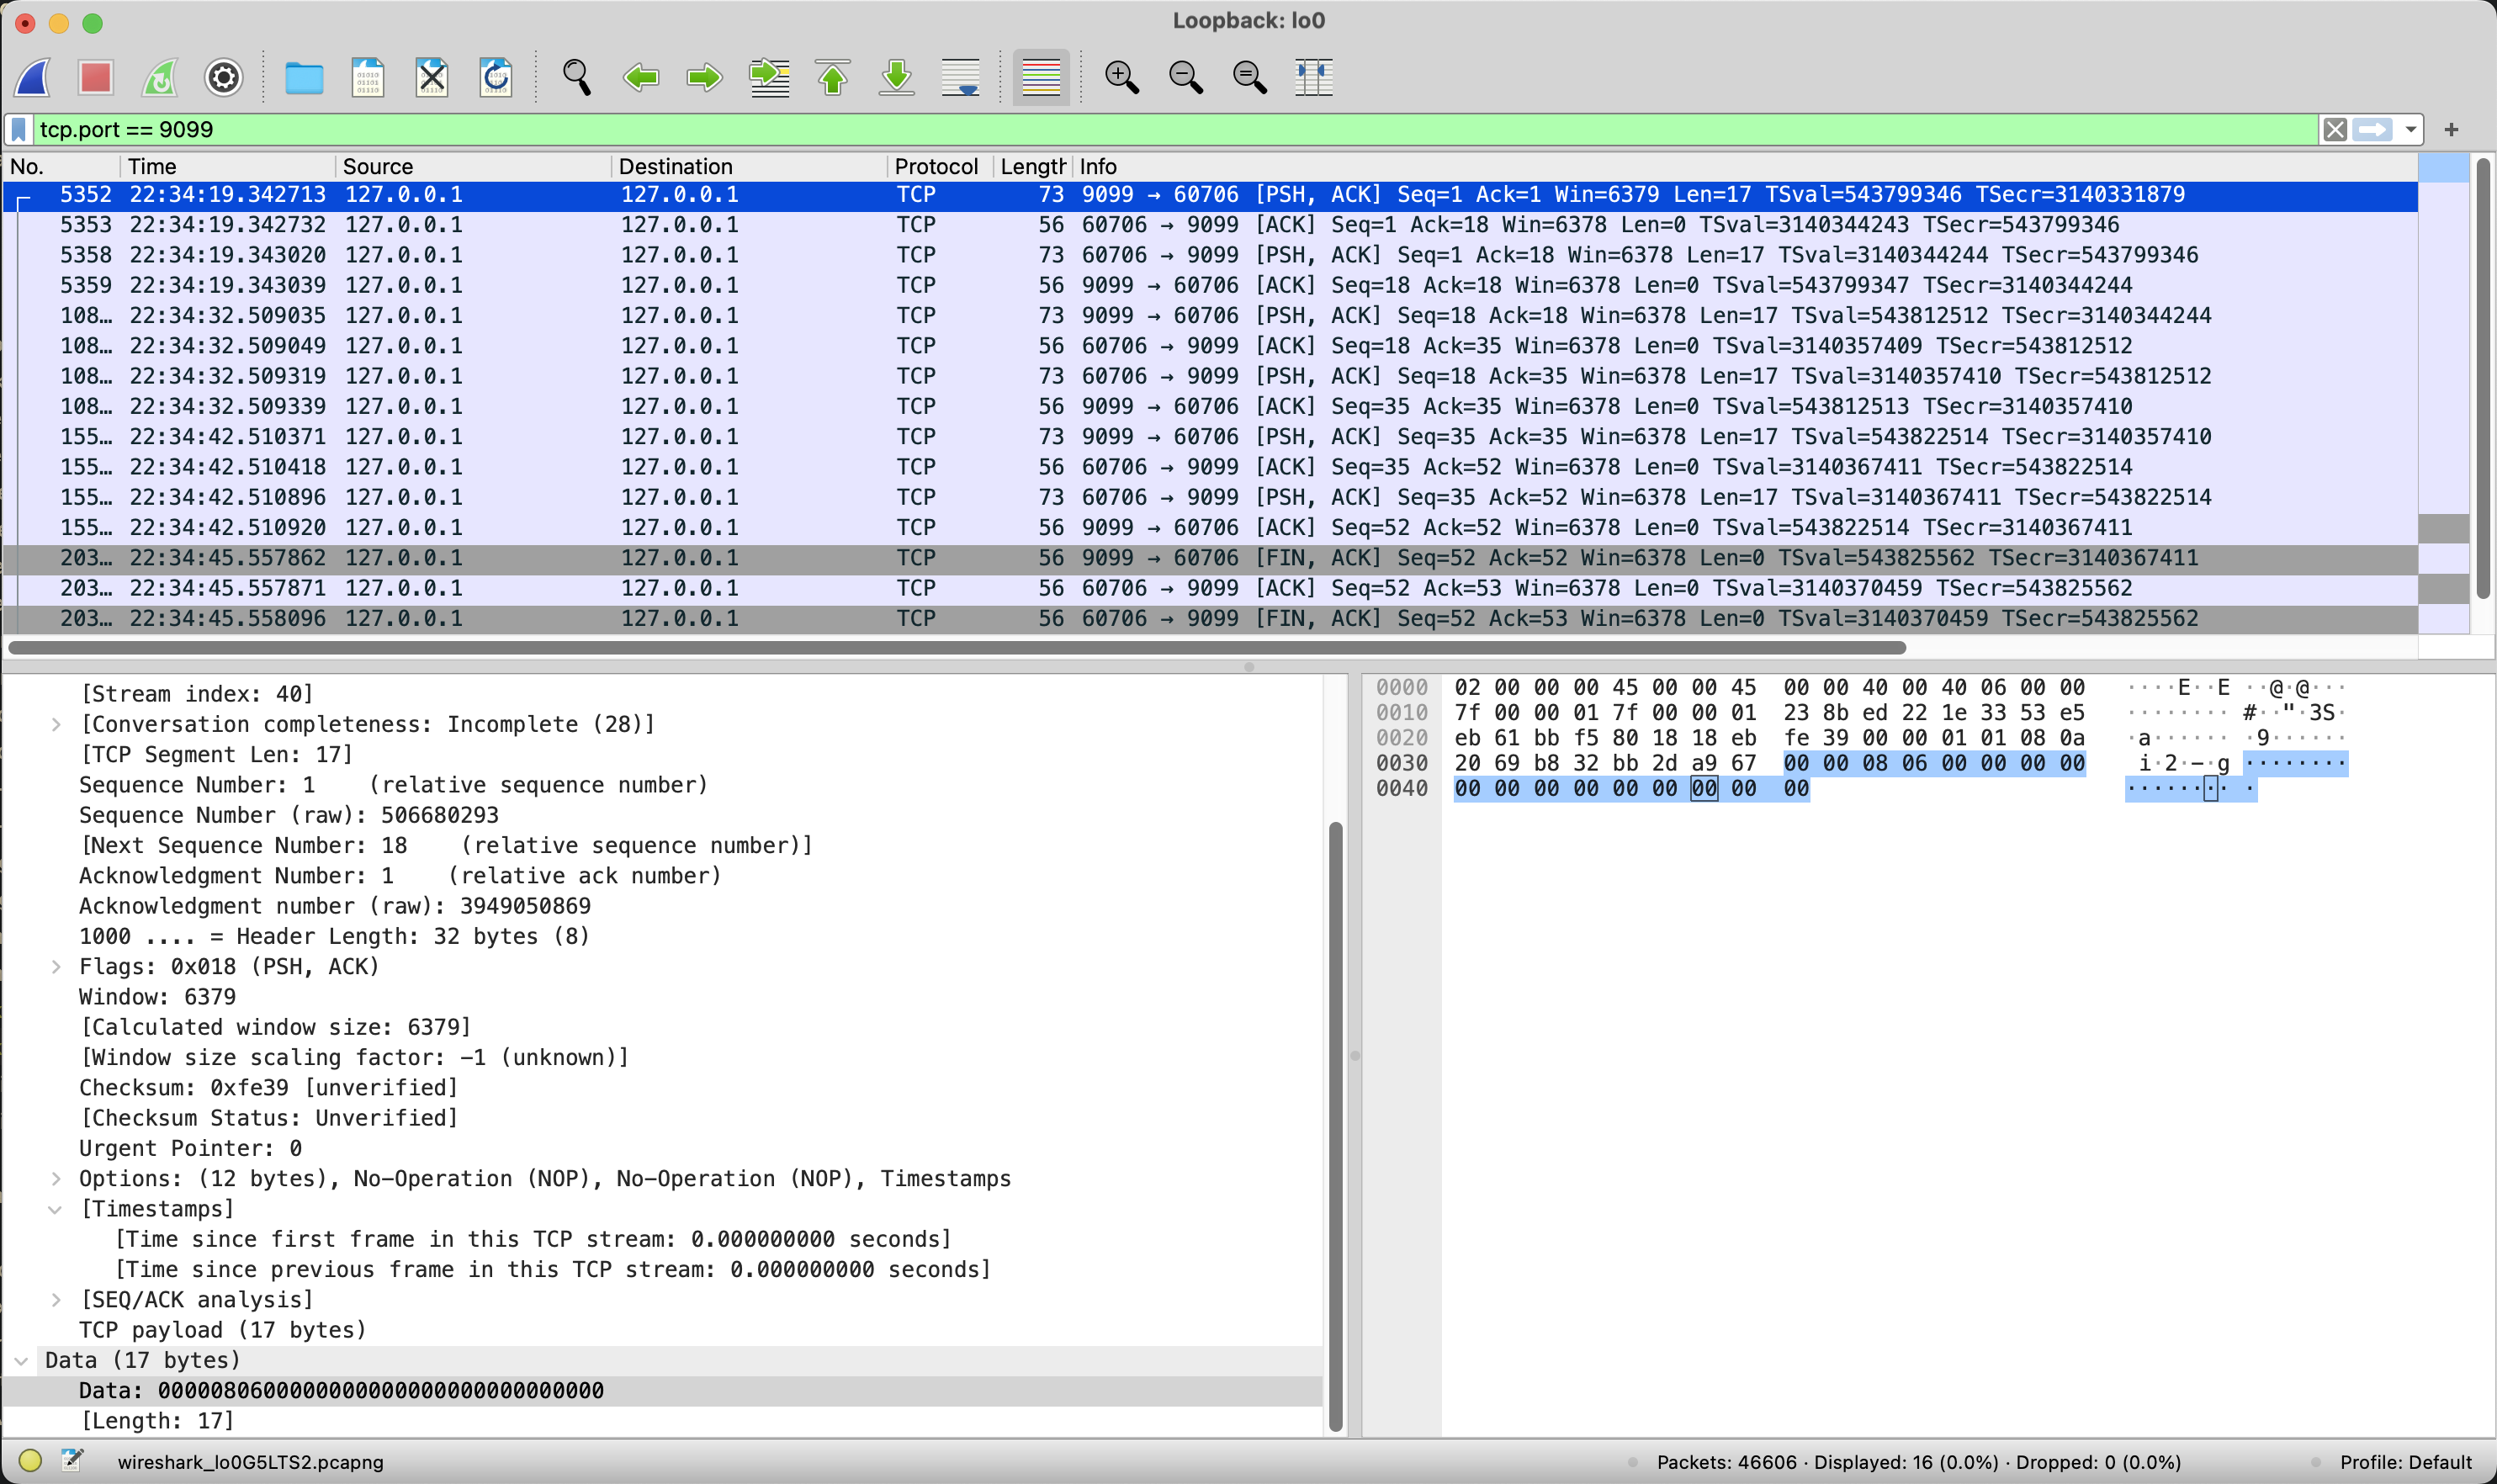Restart the current capture

(x=160, y=77)
